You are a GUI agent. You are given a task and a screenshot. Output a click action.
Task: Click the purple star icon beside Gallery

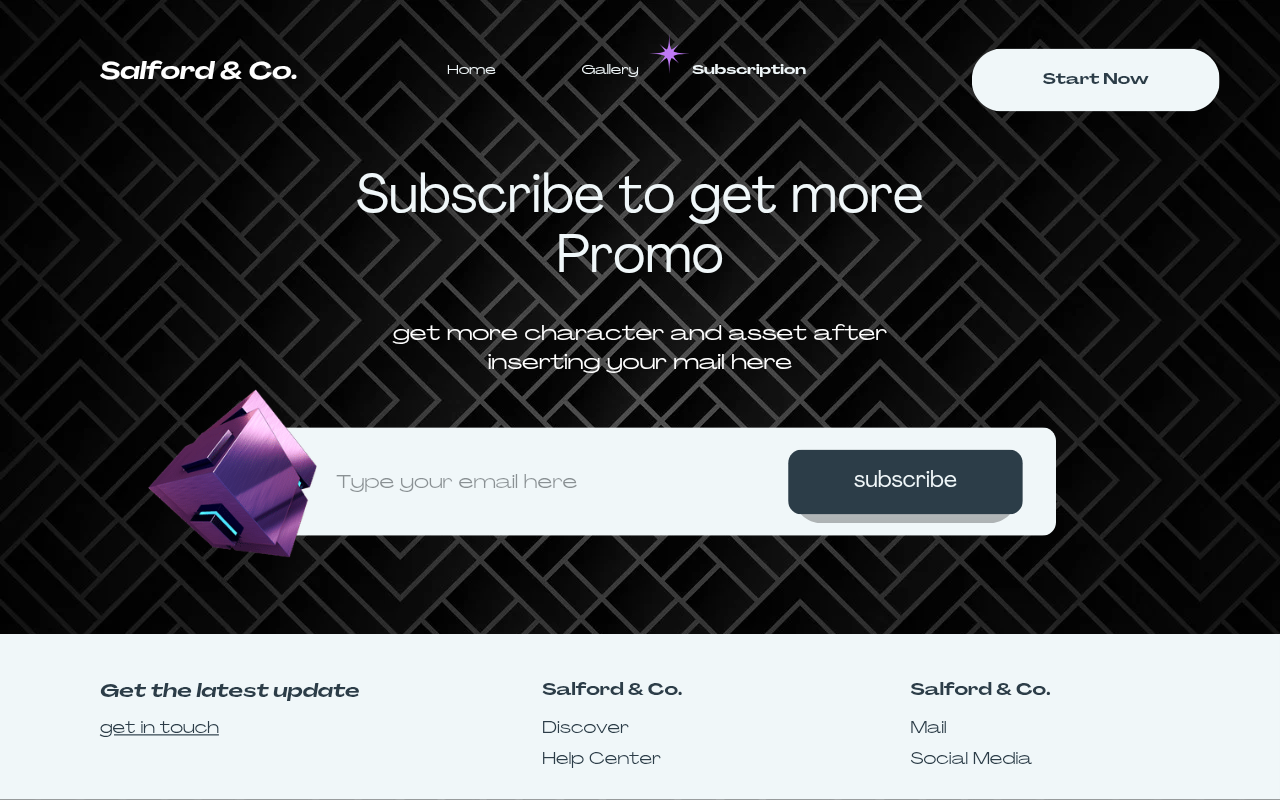click(x=669, y=53)
